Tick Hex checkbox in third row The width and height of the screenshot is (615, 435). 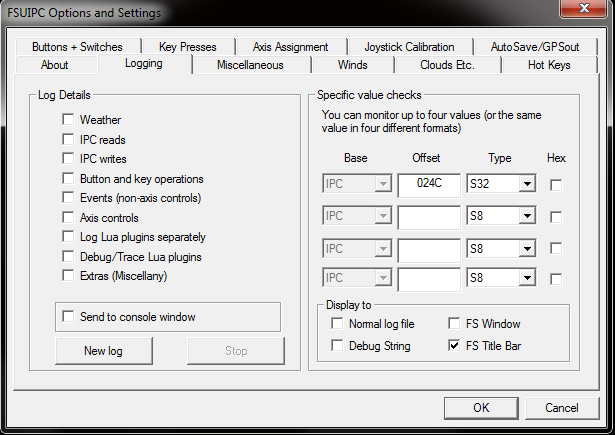point(556,248)
